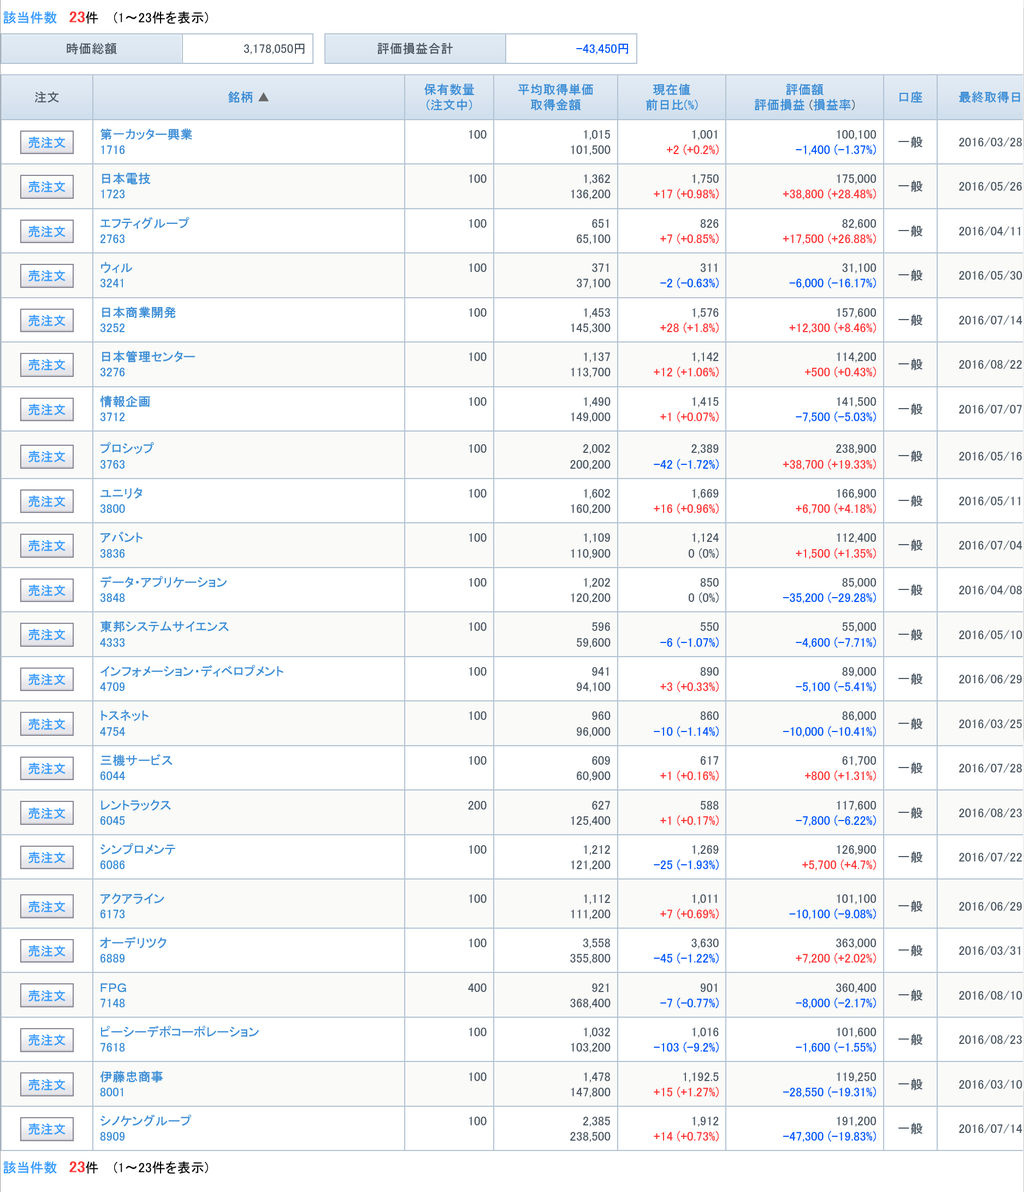Click 売注文 button for オーデリック
1024x1192 pixels.
coord(46,951)
